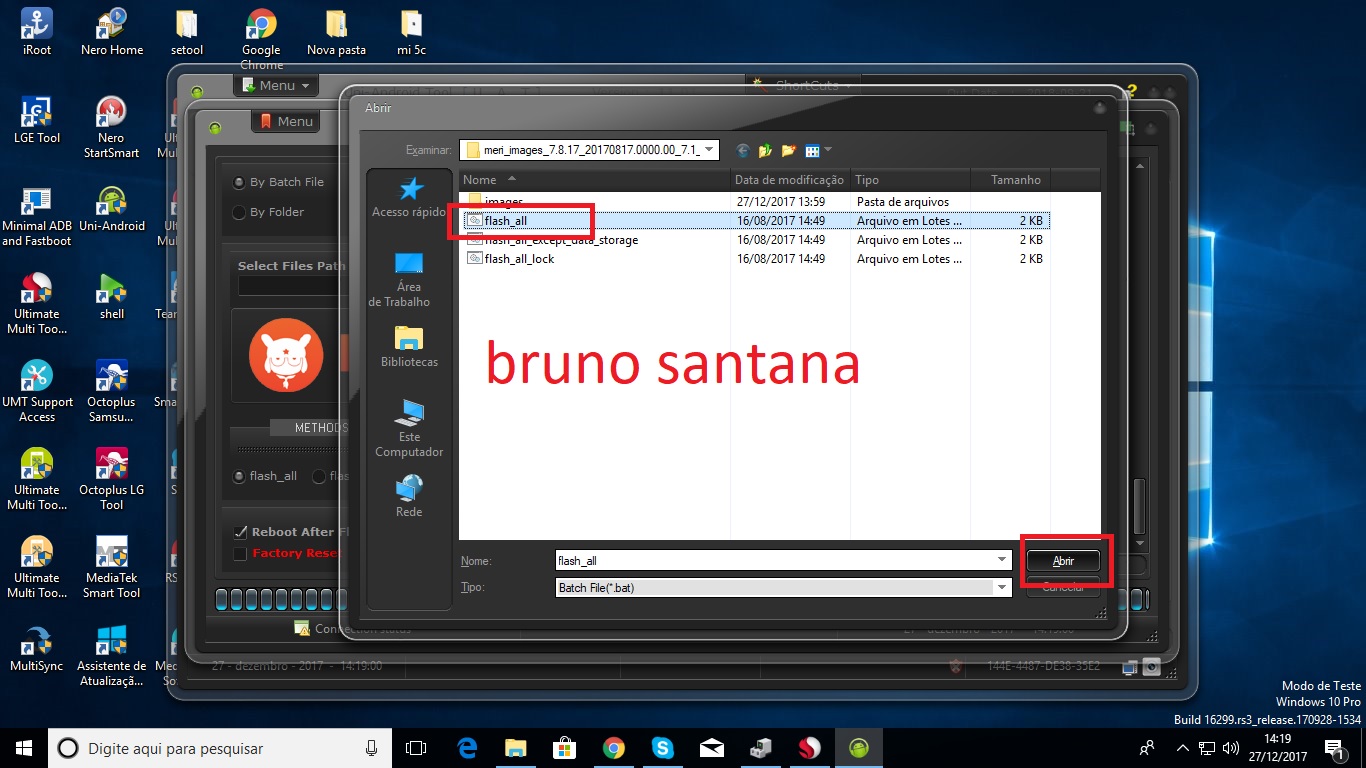This screenshot has height=768, width=1366.
Task: Click the screenshot camera icon in status bar
Action: click(x=1152, y=666)
